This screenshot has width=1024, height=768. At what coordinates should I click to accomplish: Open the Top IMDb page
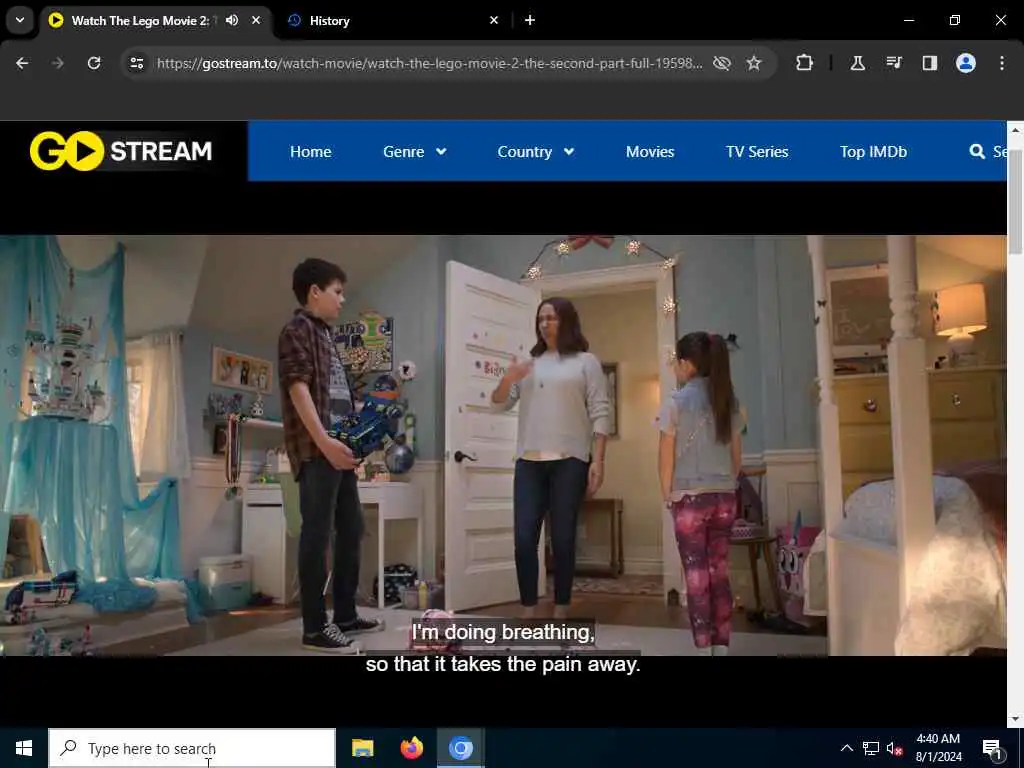pyautogui.click(x=873, y=152)
